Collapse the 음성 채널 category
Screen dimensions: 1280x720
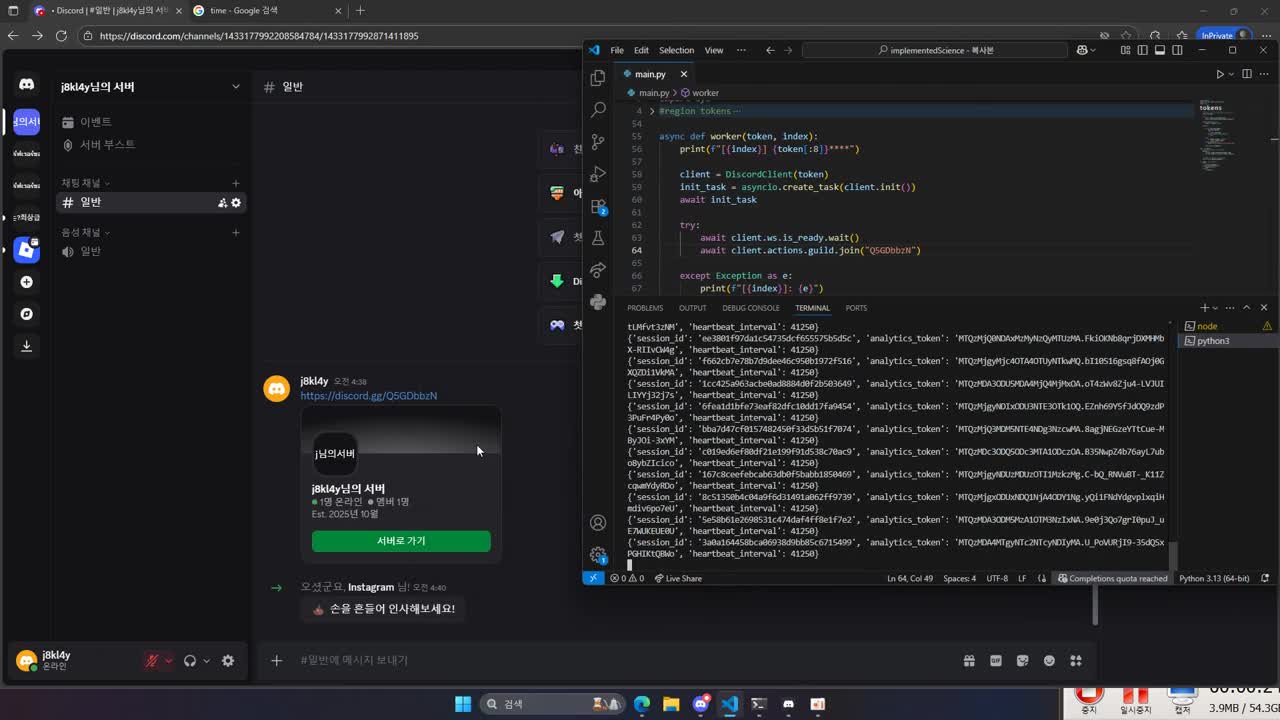[x=85, y=232]
